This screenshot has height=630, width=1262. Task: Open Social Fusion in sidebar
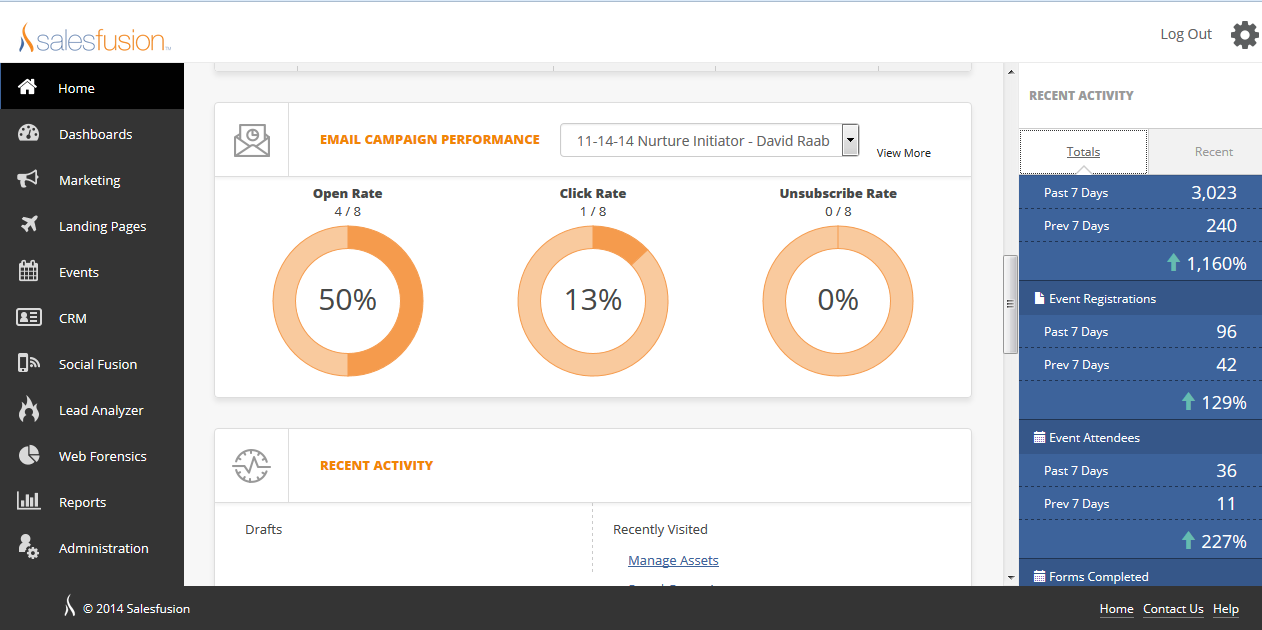pyautogui.click(x=92, y=363)
